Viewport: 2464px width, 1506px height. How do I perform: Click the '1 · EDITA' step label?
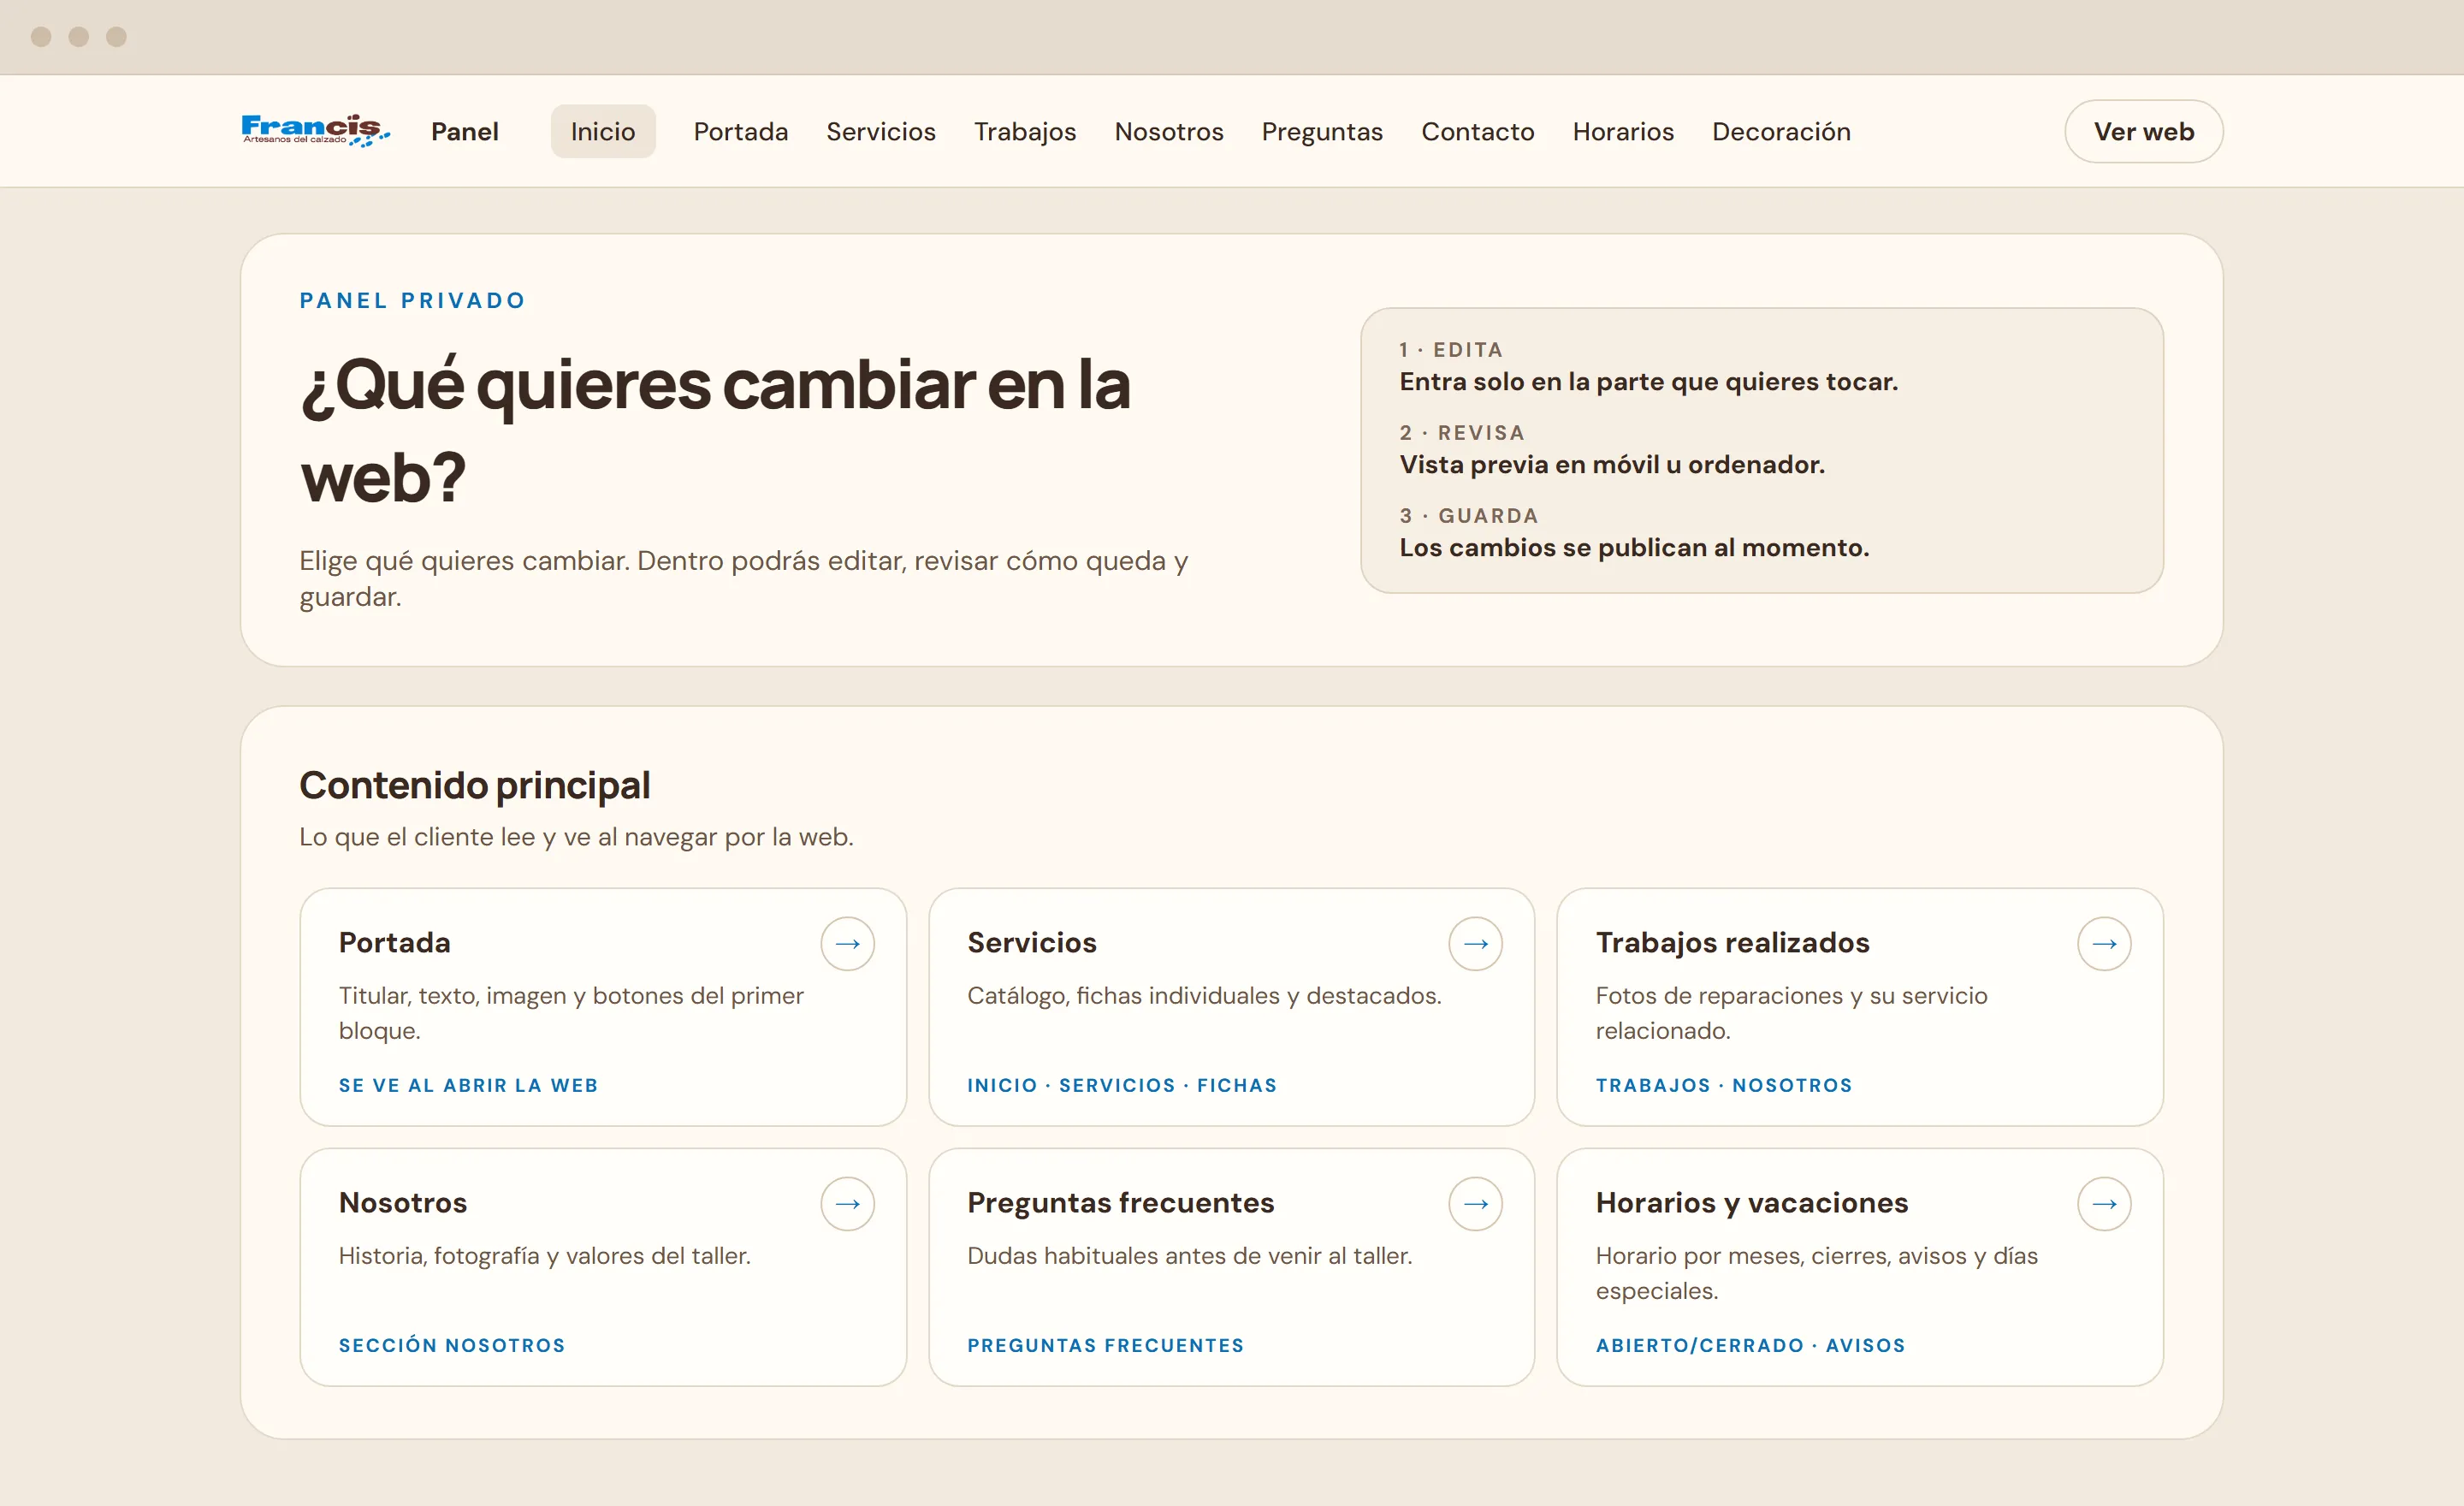[1451, 349]
